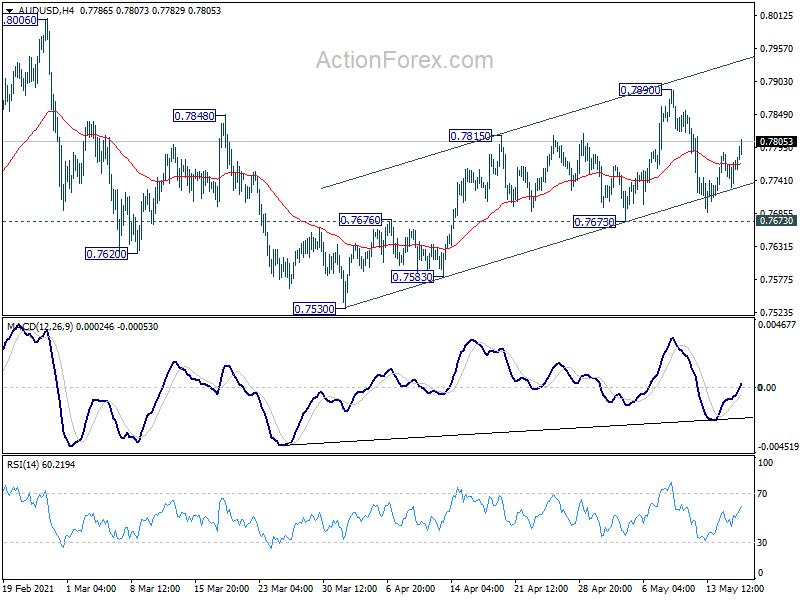Click the 0.76200 low price label
This screenshot has width=800, height=600.
[x=106, y=254]
